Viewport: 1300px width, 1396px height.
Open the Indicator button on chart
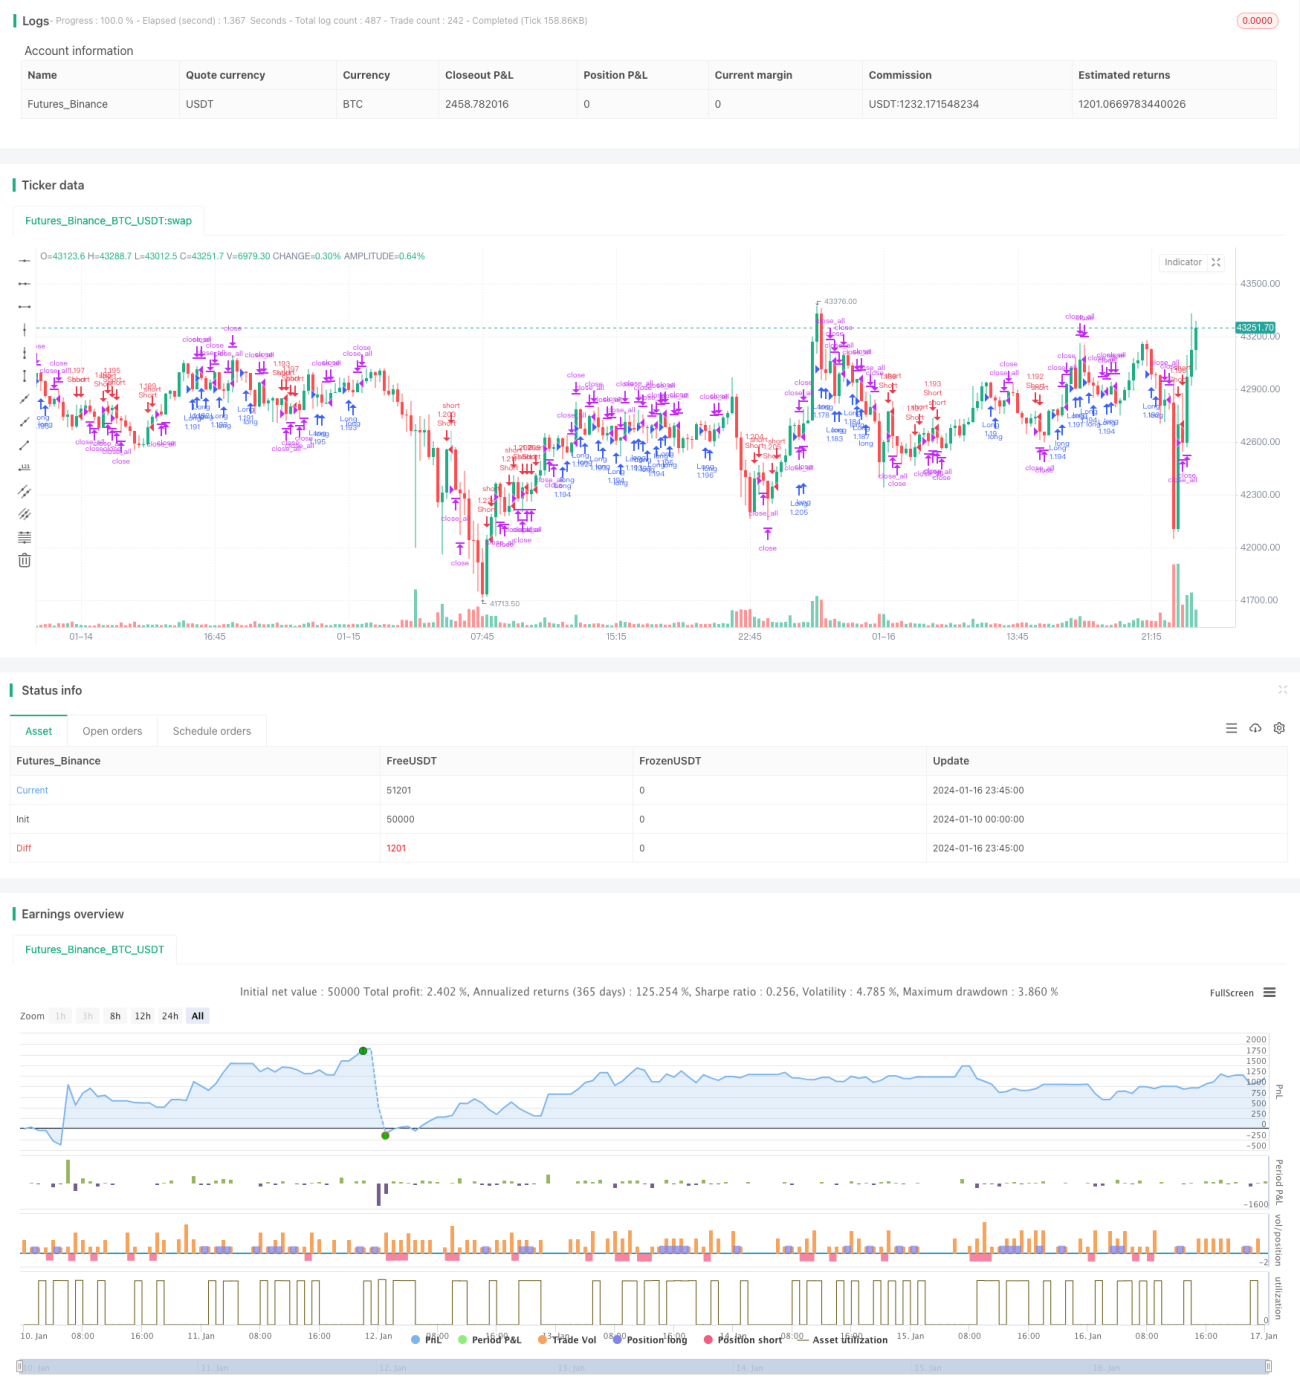(1183, 262)
